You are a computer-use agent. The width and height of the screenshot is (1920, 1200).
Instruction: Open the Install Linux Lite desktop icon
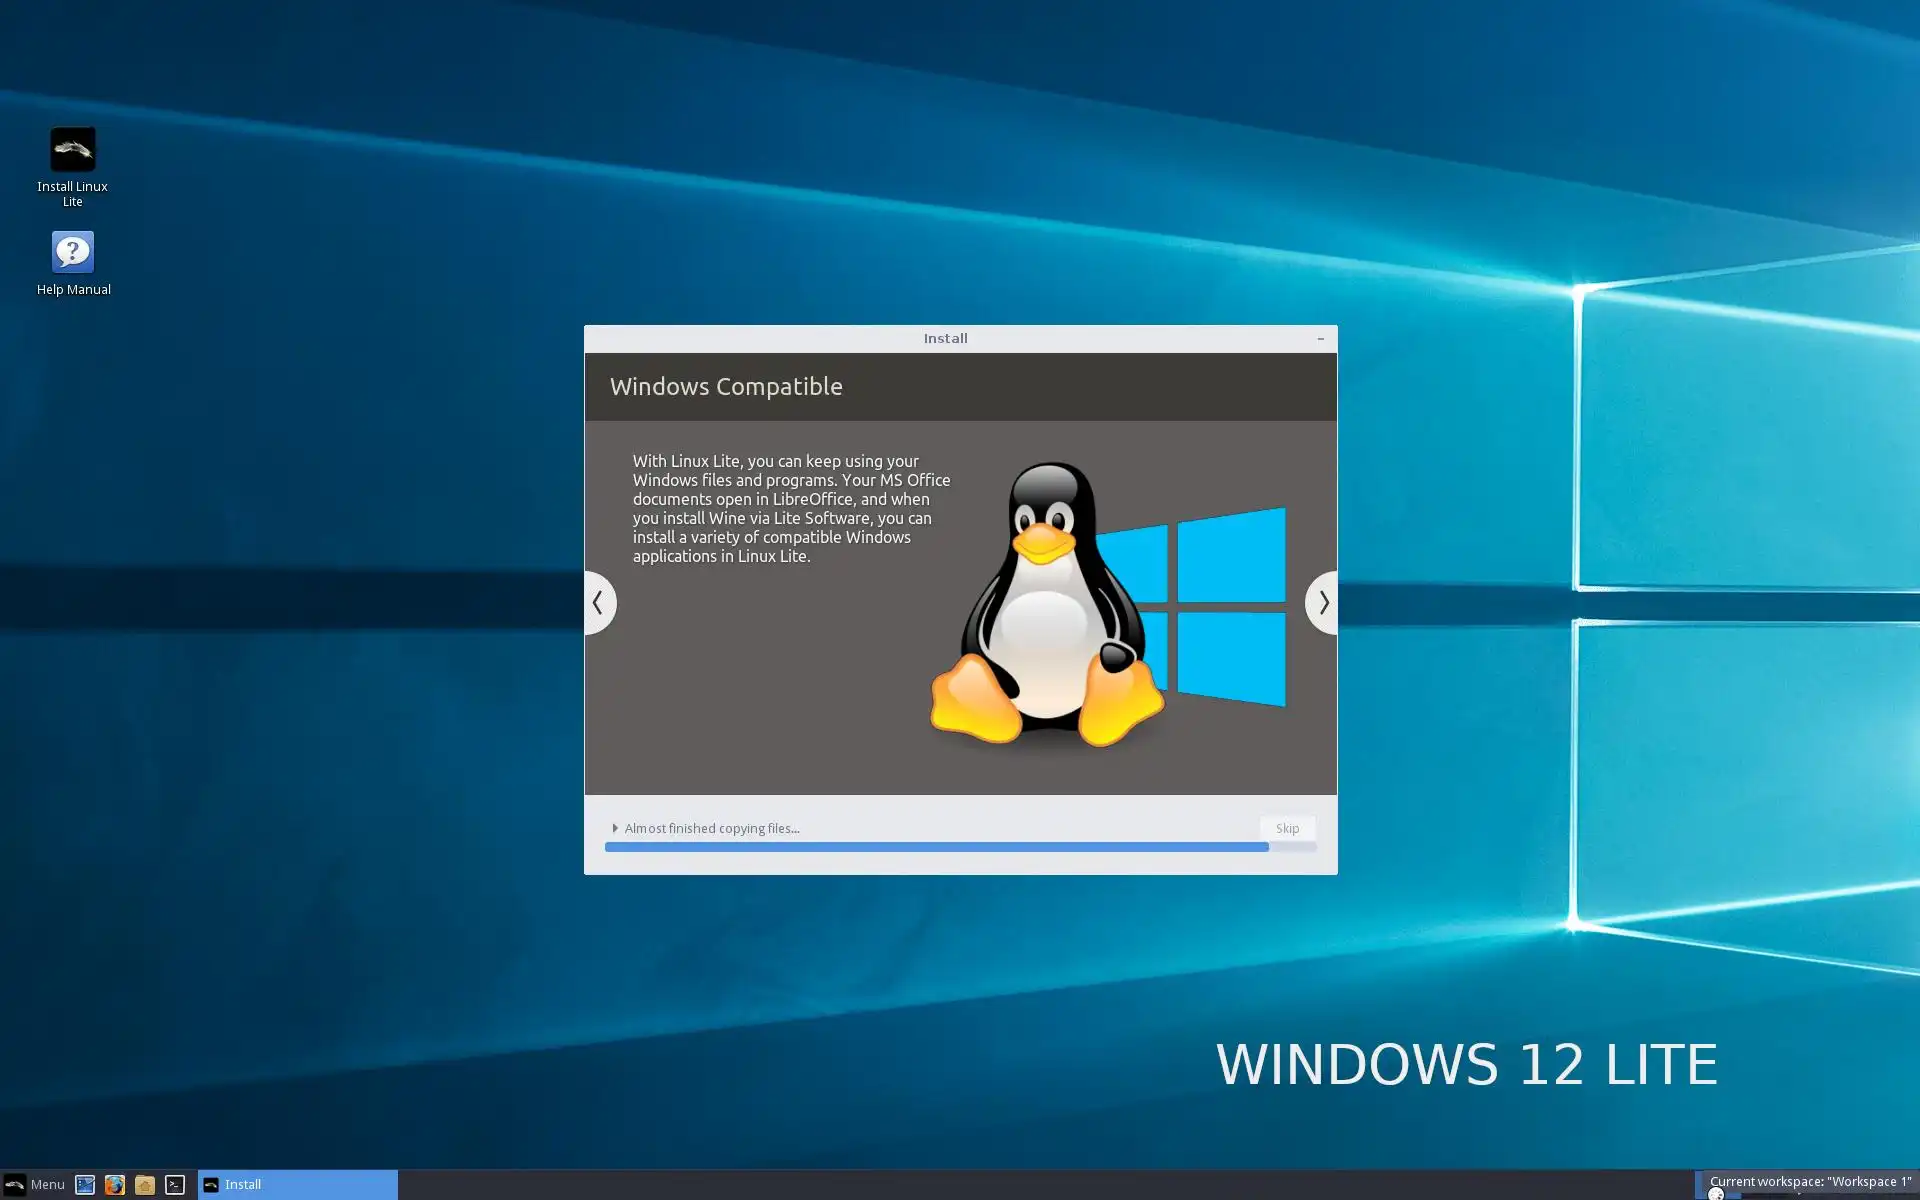click(72, 150)
